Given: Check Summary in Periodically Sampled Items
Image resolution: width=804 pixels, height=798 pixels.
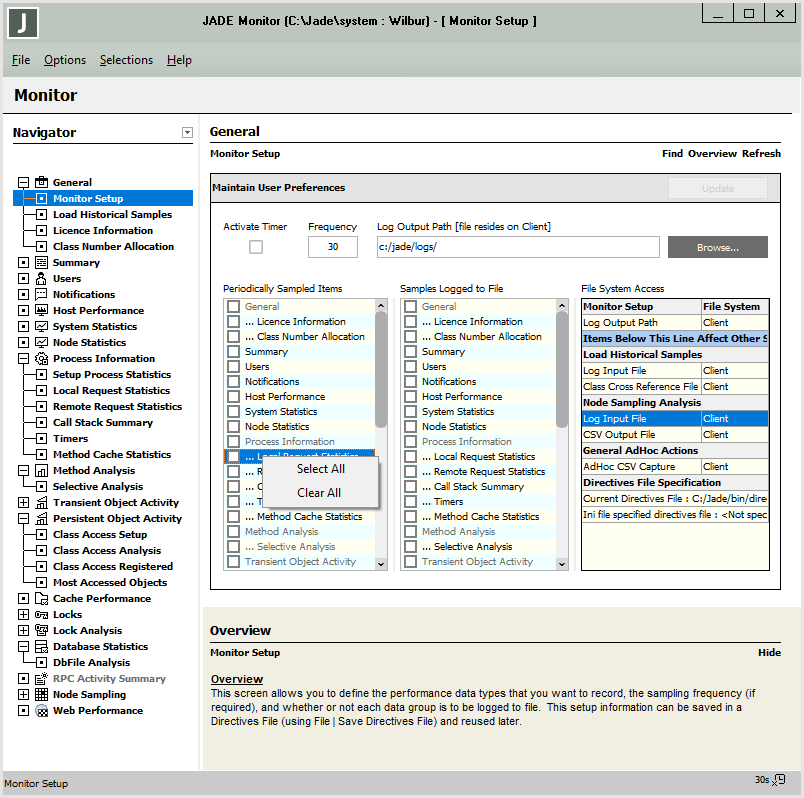Looking at the screenshot, I should tap(234, 351).
